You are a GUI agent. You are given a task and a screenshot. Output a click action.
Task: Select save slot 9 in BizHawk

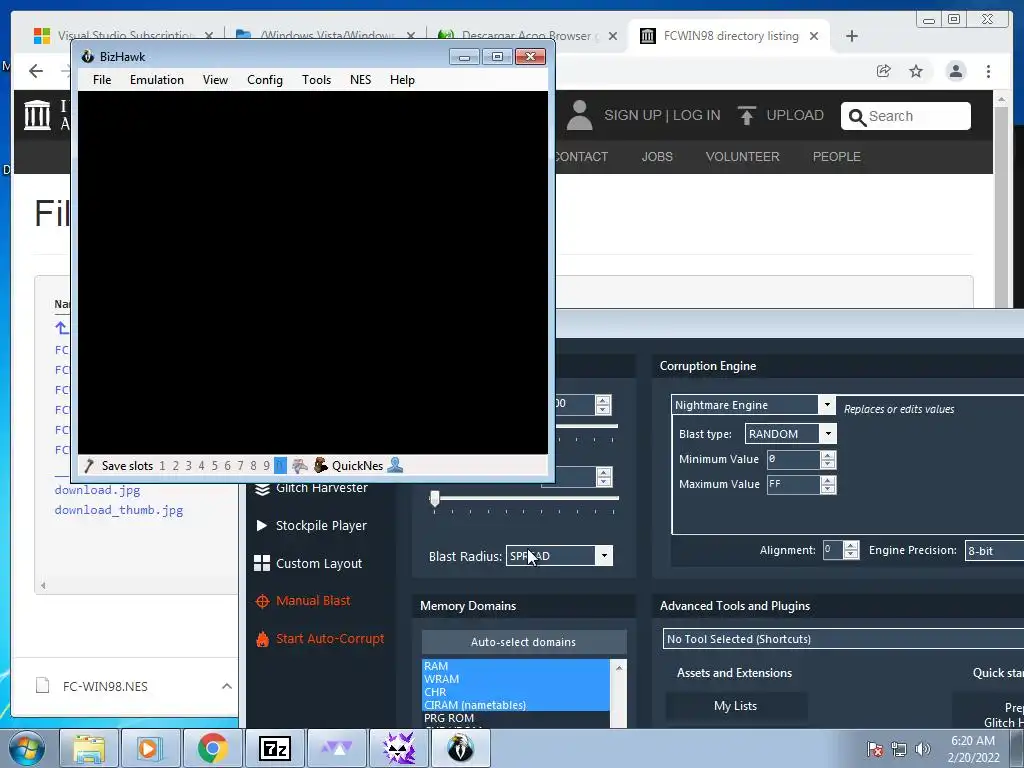click(266, 466)
